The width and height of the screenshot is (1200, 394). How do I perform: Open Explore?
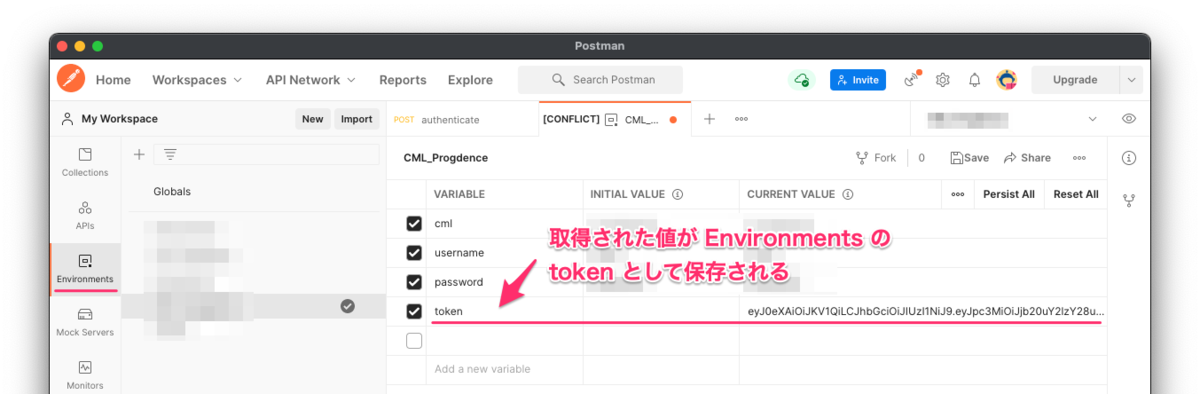coord(470,80)
